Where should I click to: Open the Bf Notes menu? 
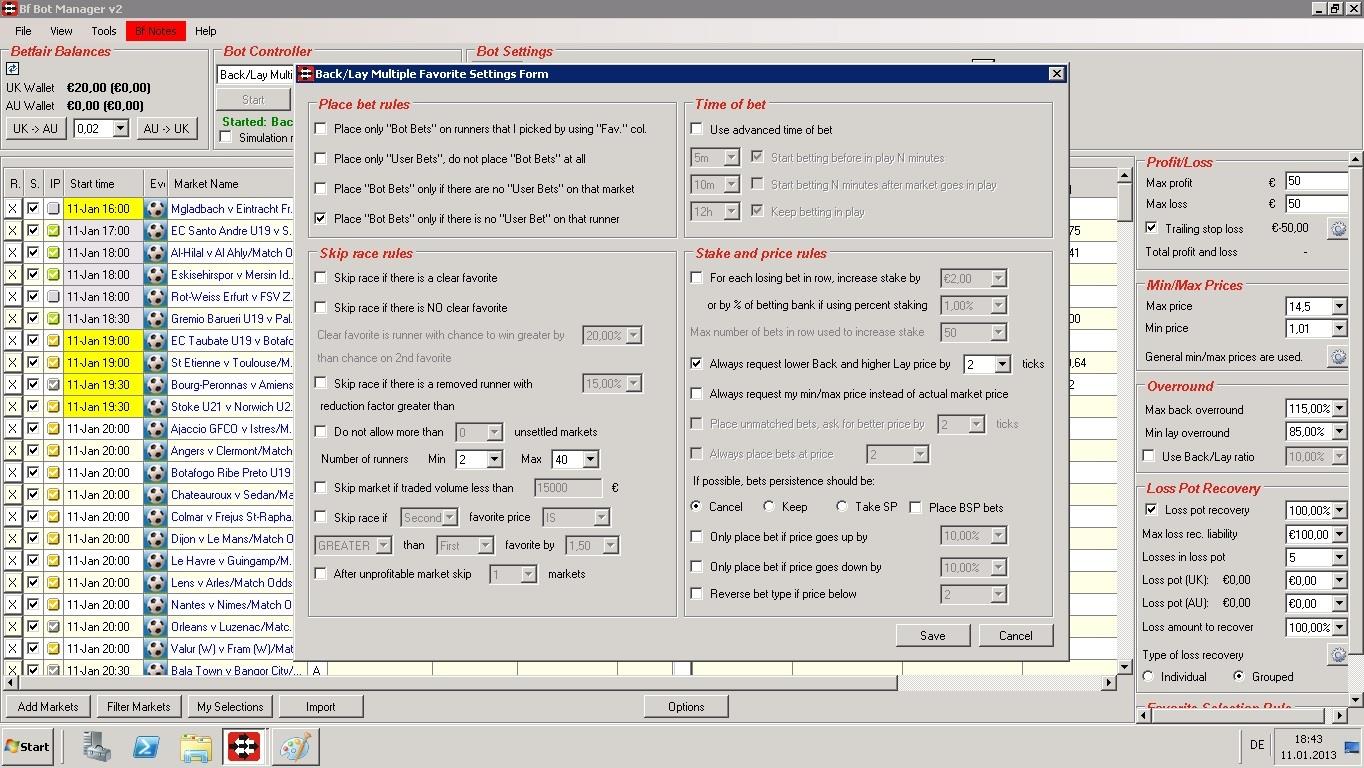pyautogui.click(x=155, y=31)
